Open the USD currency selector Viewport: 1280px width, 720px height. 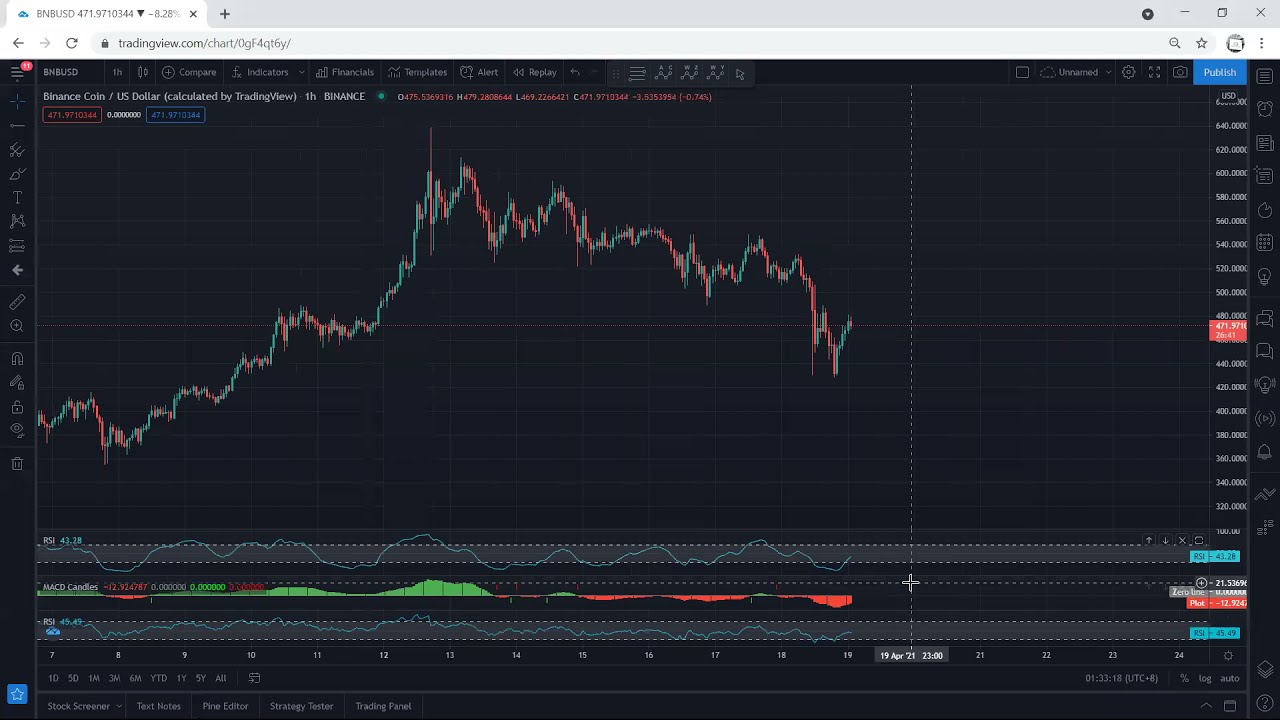point(1228,96)
